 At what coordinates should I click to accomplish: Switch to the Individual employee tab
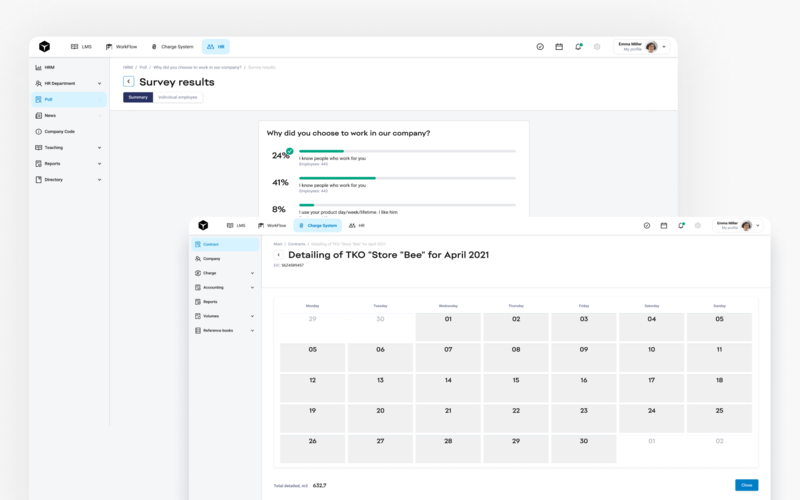click(178, 97)
